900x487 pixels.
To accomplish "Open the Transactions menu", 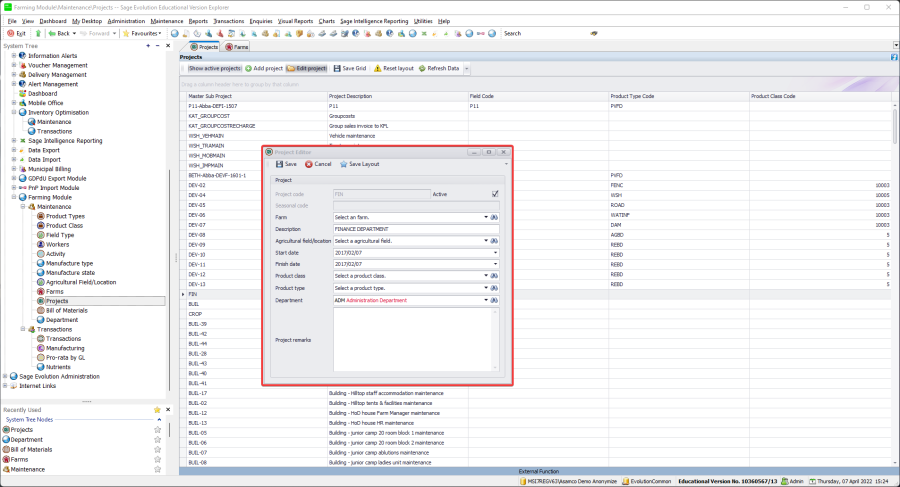I will 228,20.
